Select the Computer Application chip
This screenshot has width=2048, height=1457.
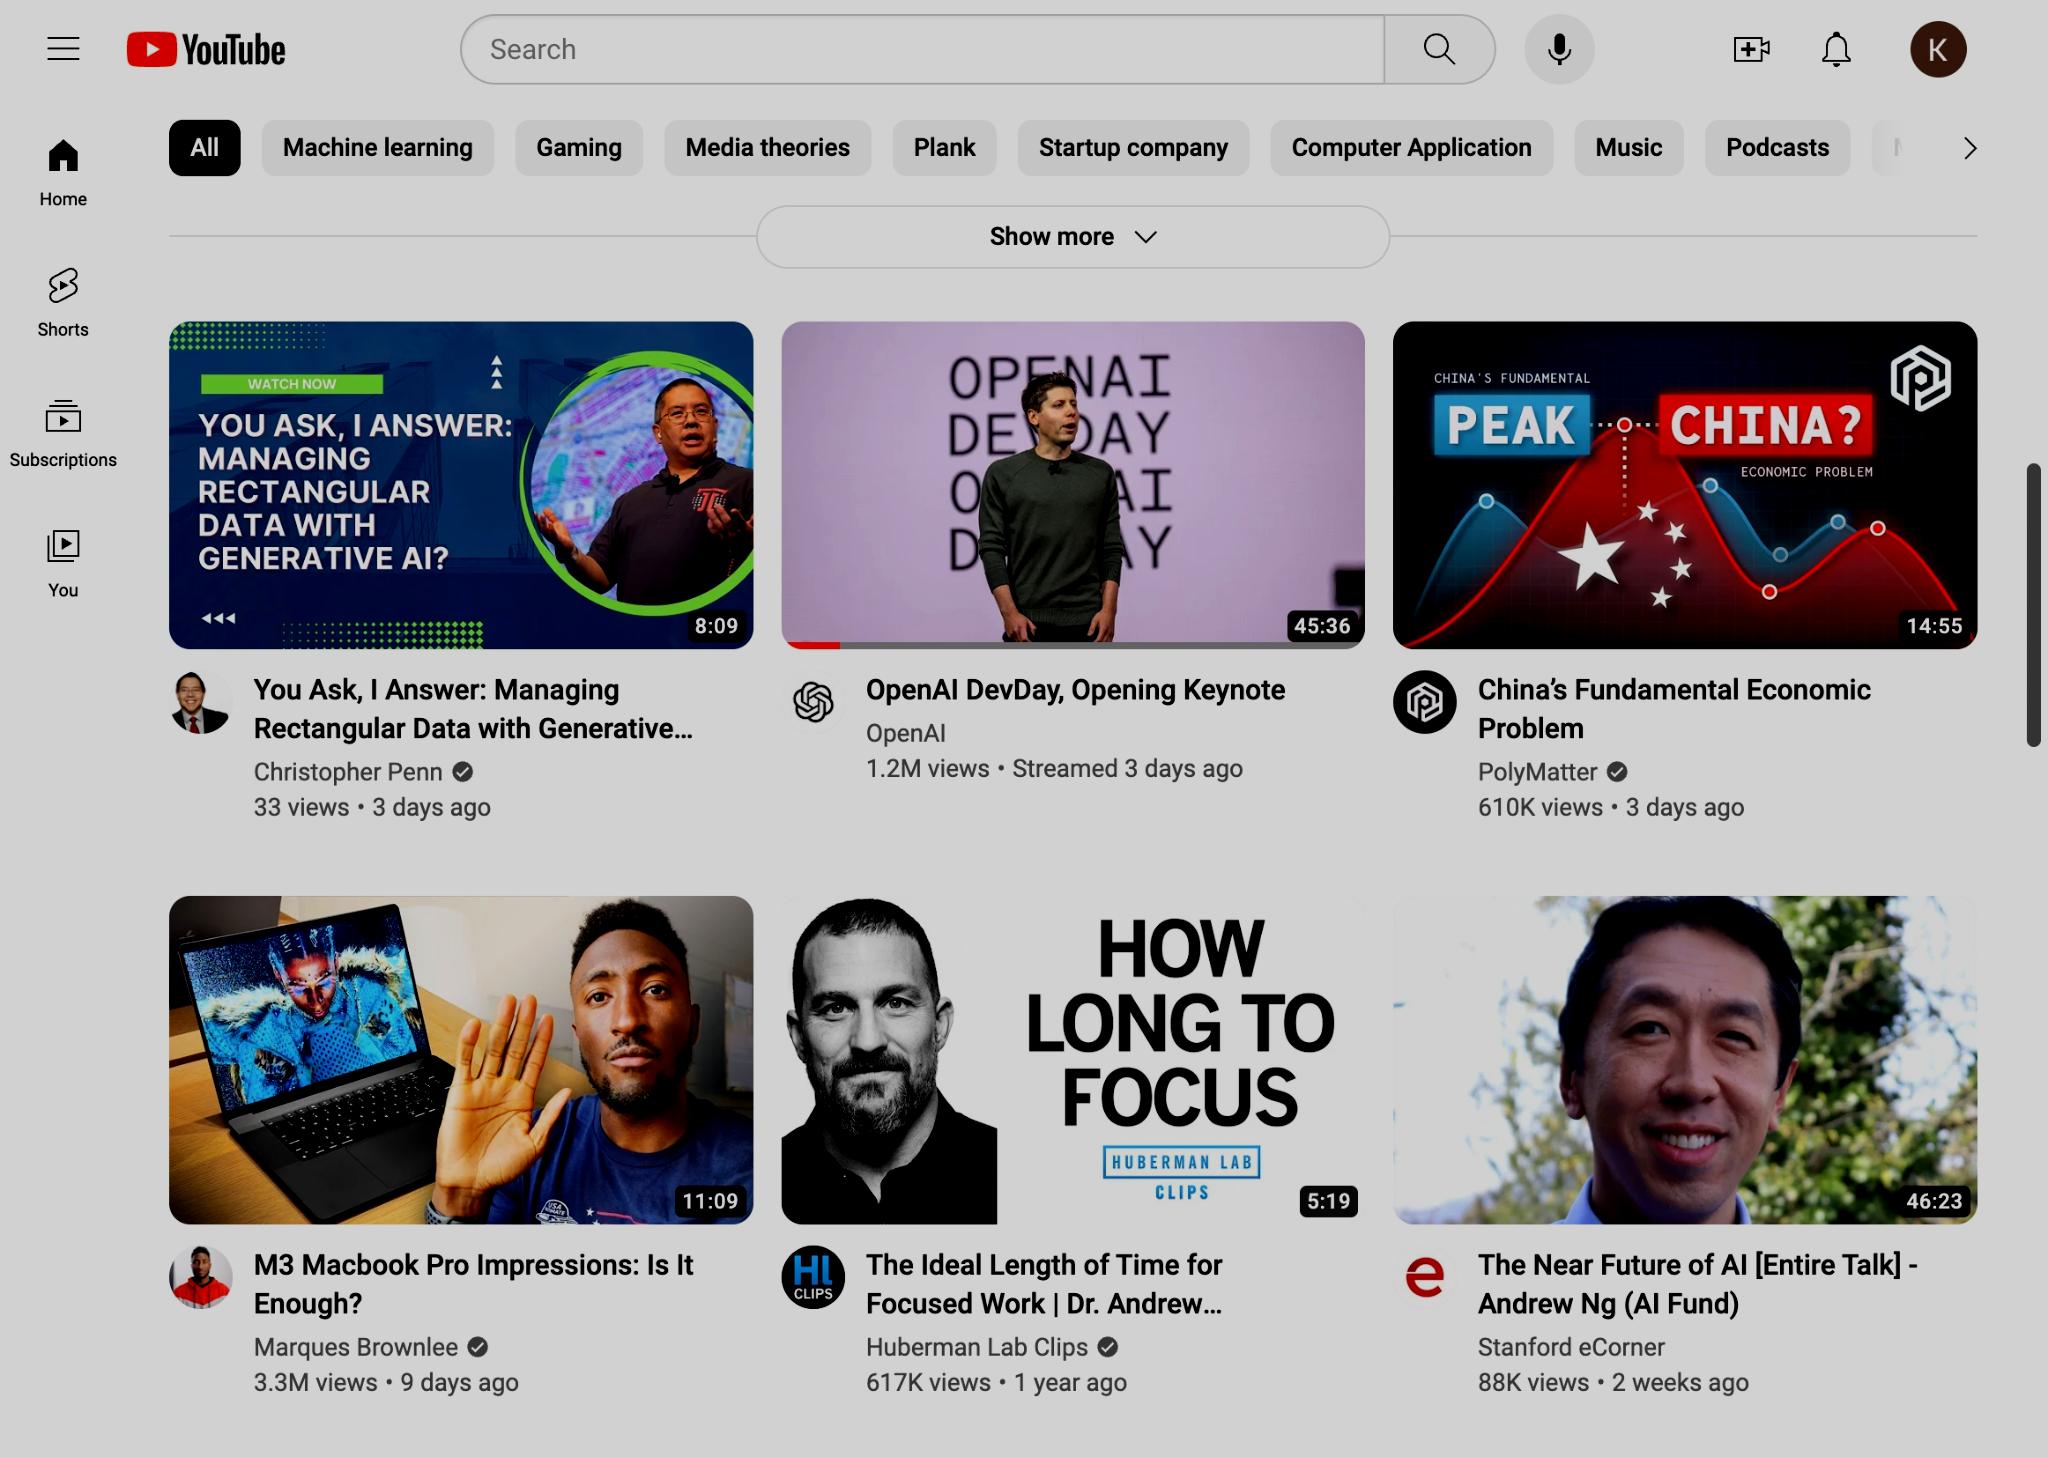[1412, 148]
